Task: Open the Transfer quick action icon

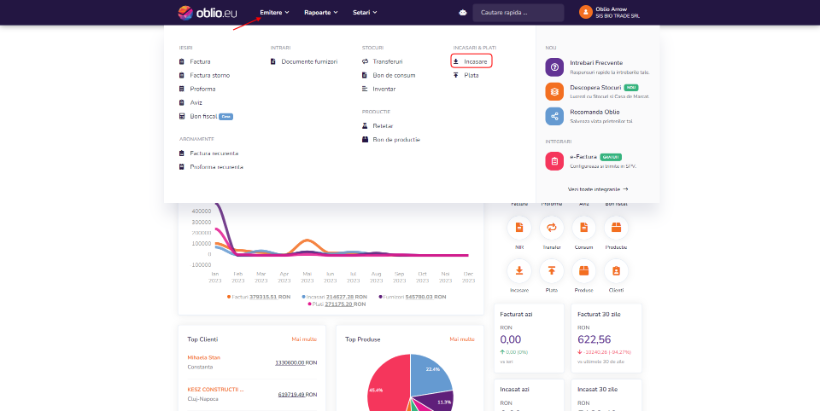Action: 552,228
